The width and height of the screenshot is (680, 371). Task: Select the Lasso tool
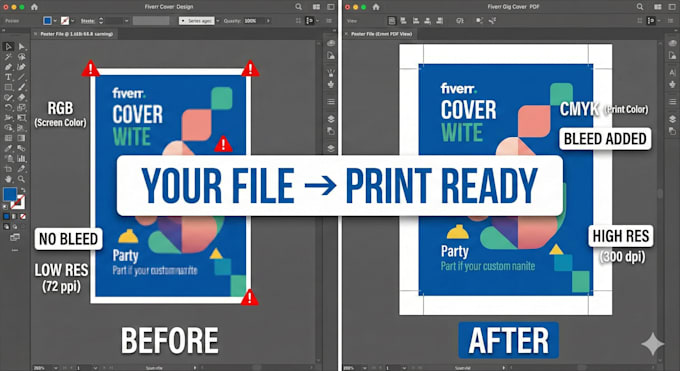pos(21,57)
